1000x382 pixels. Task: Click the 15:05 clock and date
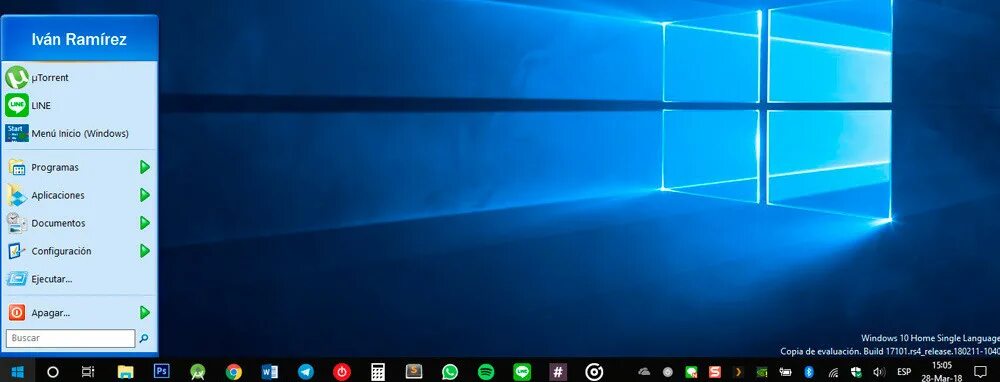(x=943, y=372)
